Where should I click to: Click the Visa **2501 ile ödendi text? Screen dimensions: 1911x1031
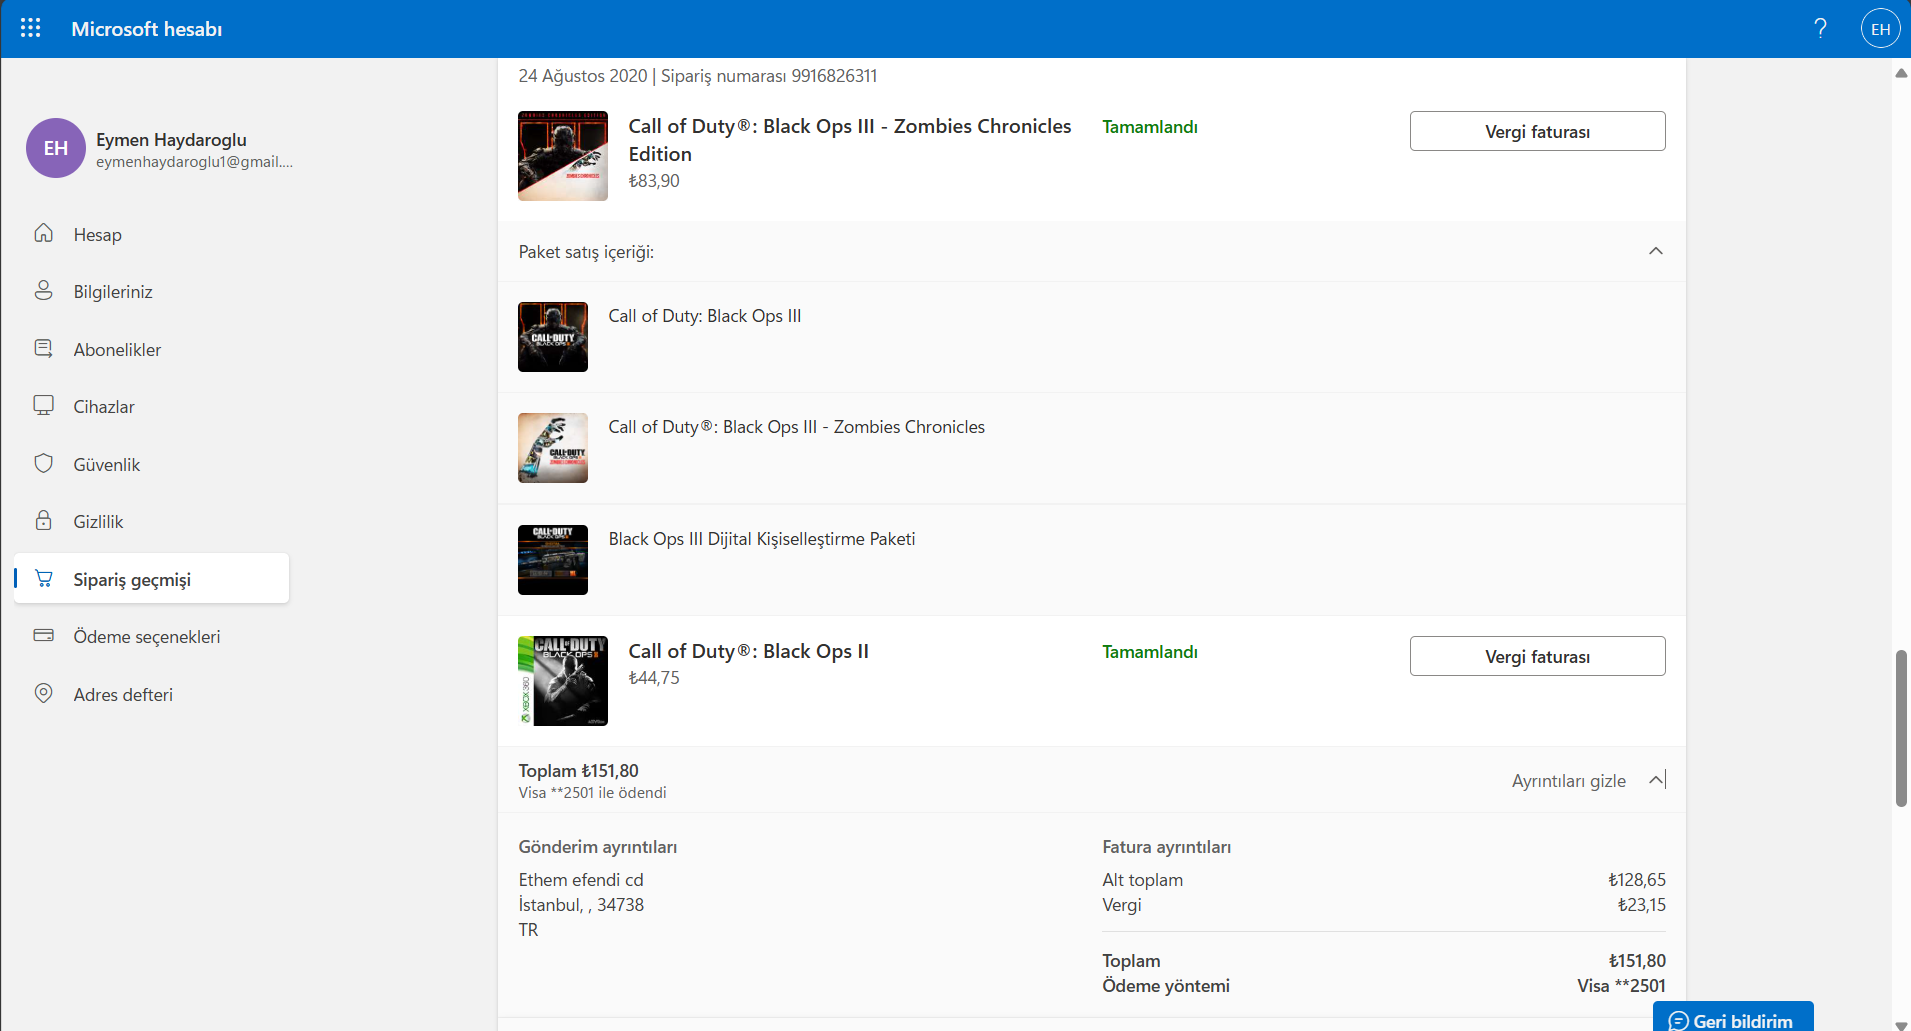click(x=592, y=793)
